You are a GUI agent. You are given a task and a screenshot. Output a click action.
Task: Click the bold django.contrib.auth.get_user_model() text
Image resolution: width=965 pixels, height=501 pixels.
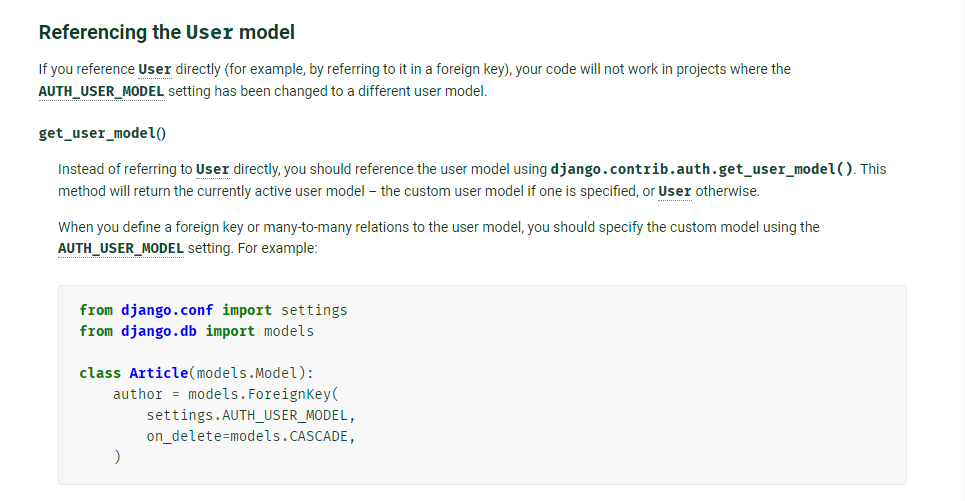click(x=702, y=169)
